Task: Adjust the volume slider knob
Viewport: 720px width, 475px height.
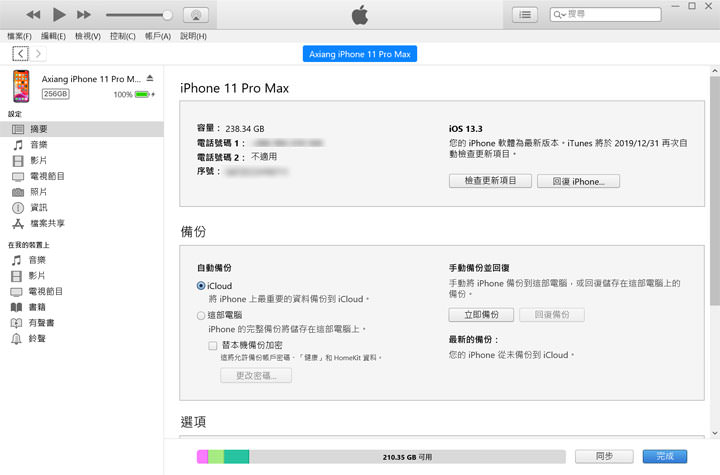Action: coord(168,15)
